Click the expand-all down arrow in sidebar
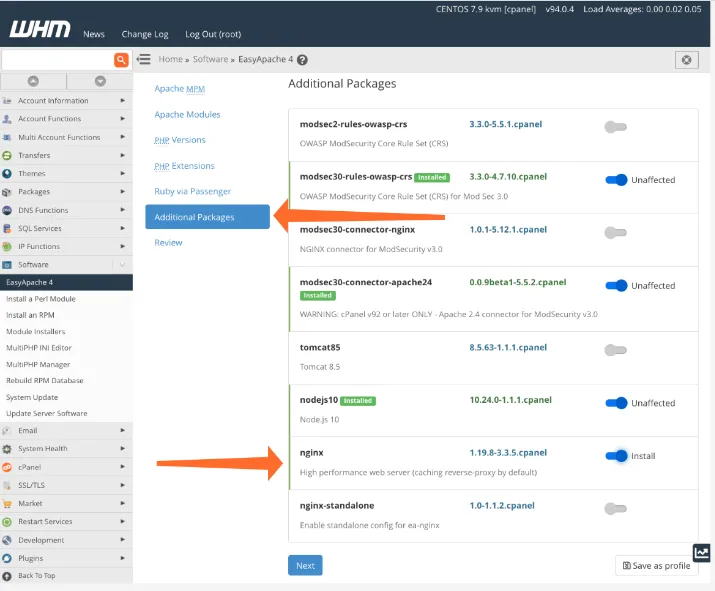The width and height of the screenshot is (715, 591). pos(100,81)
